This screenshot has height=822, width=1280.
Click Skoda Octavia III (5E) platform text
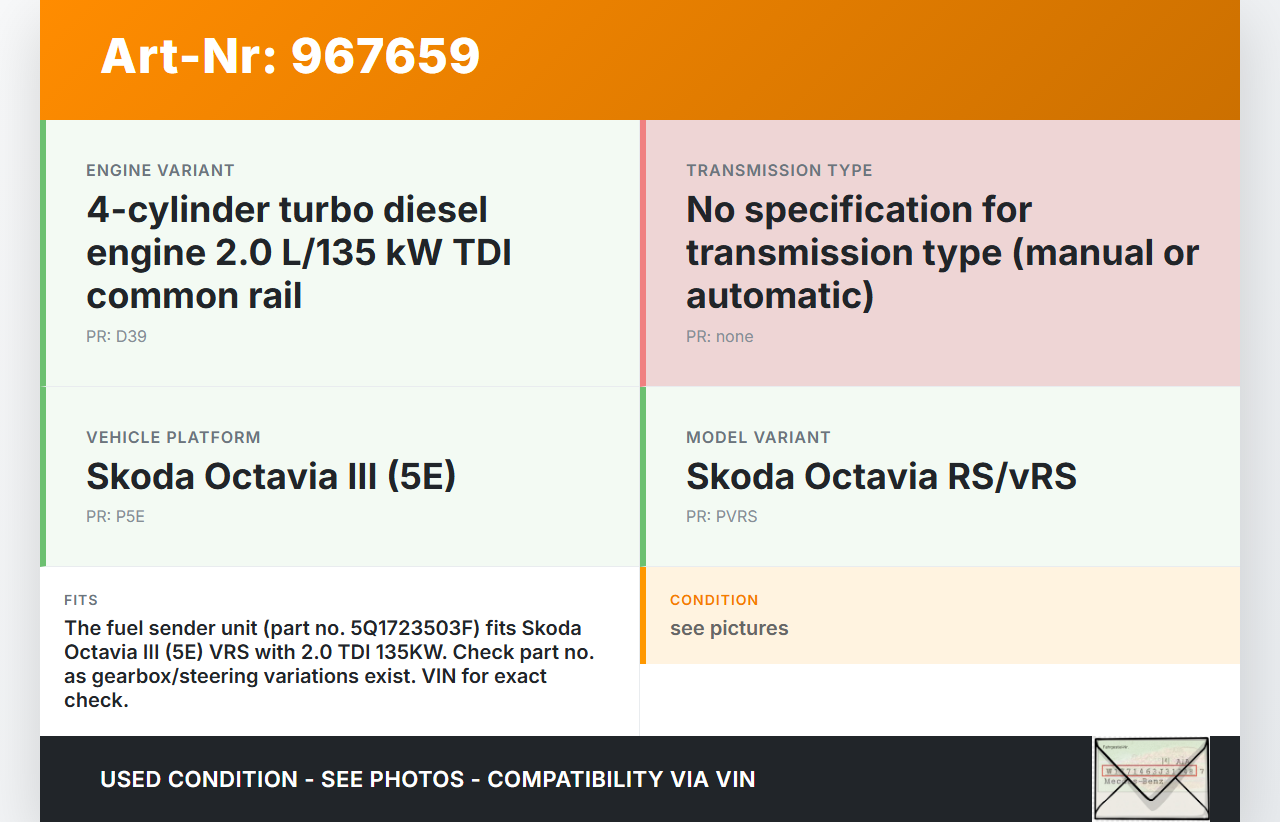271,476
